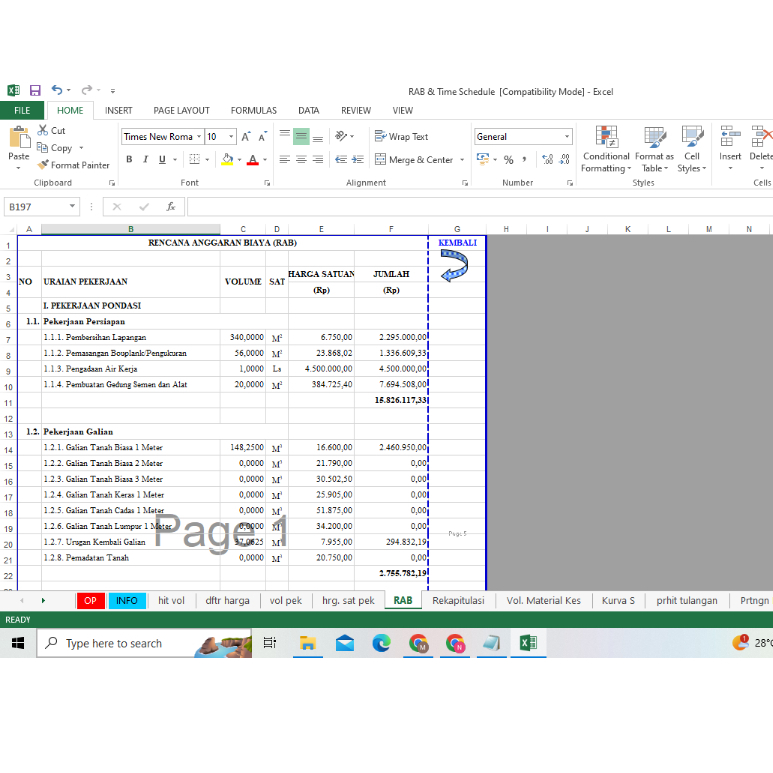Switch to the Rekapitulasi sheet tab
This screenshot has height=773, width=773.
[458, 601]
